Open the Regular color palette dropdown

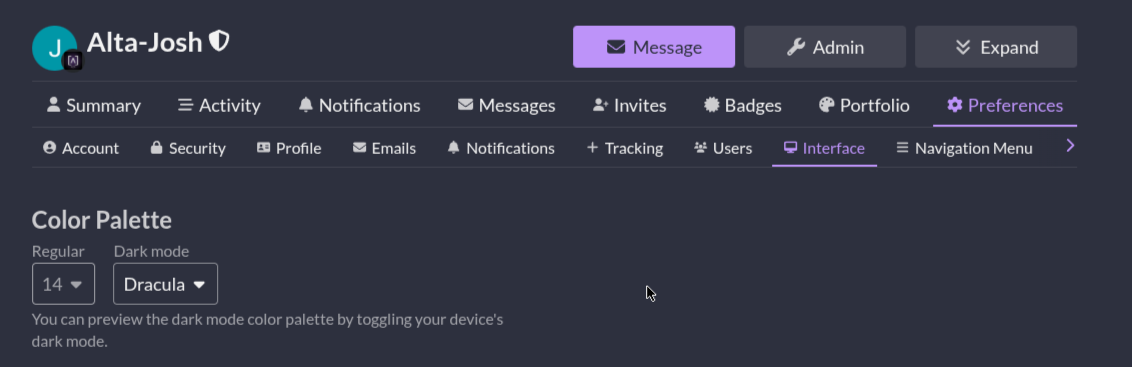coord(64,284)
